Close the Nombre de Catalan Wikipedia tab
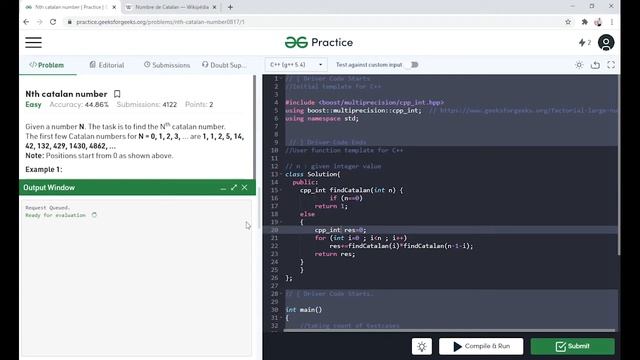The width and height of the screenshot is (640, 360). [x=215, y=7]
